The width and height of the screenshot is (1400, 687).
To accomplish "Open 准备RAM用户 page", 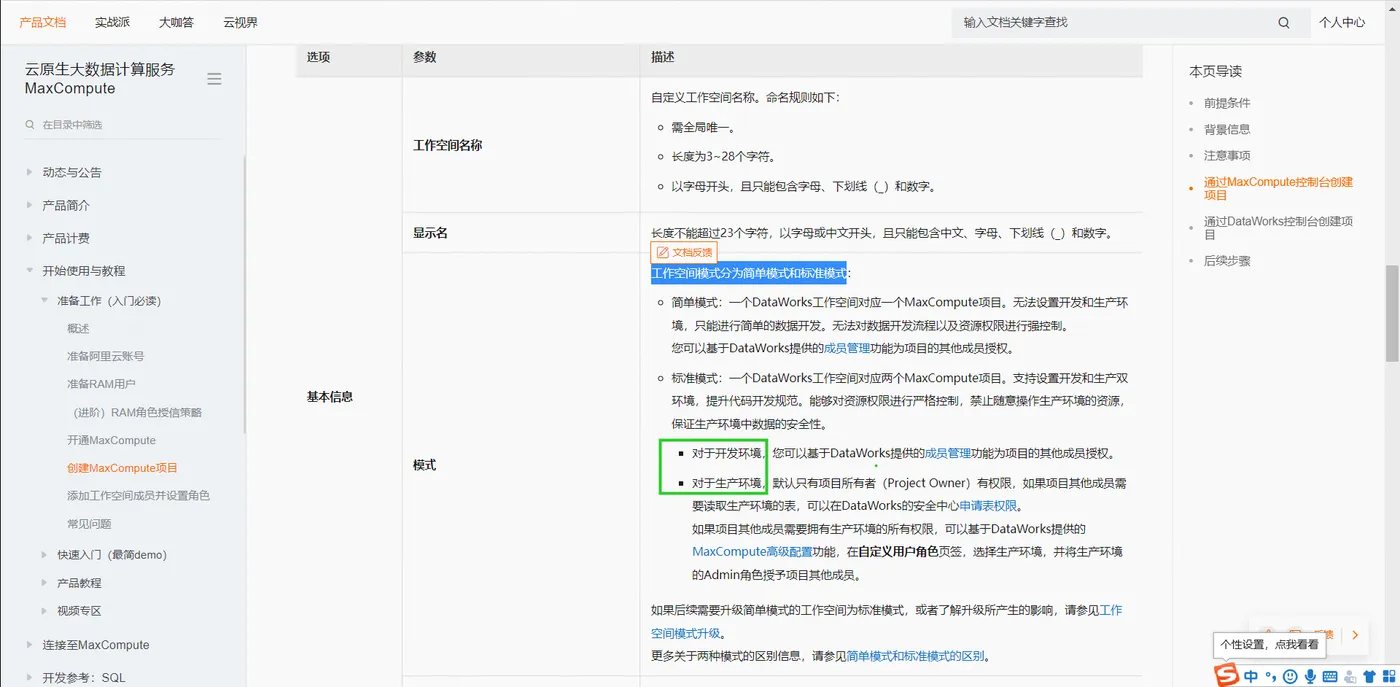I will click(101, 384).
